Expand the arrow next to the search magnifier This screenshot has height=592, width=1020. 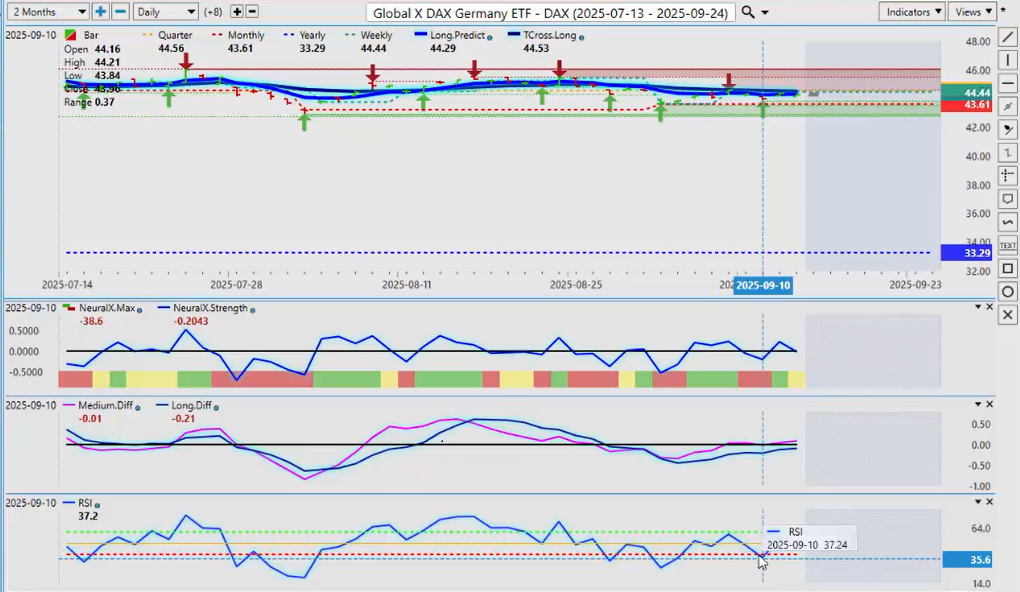(765, 12)
